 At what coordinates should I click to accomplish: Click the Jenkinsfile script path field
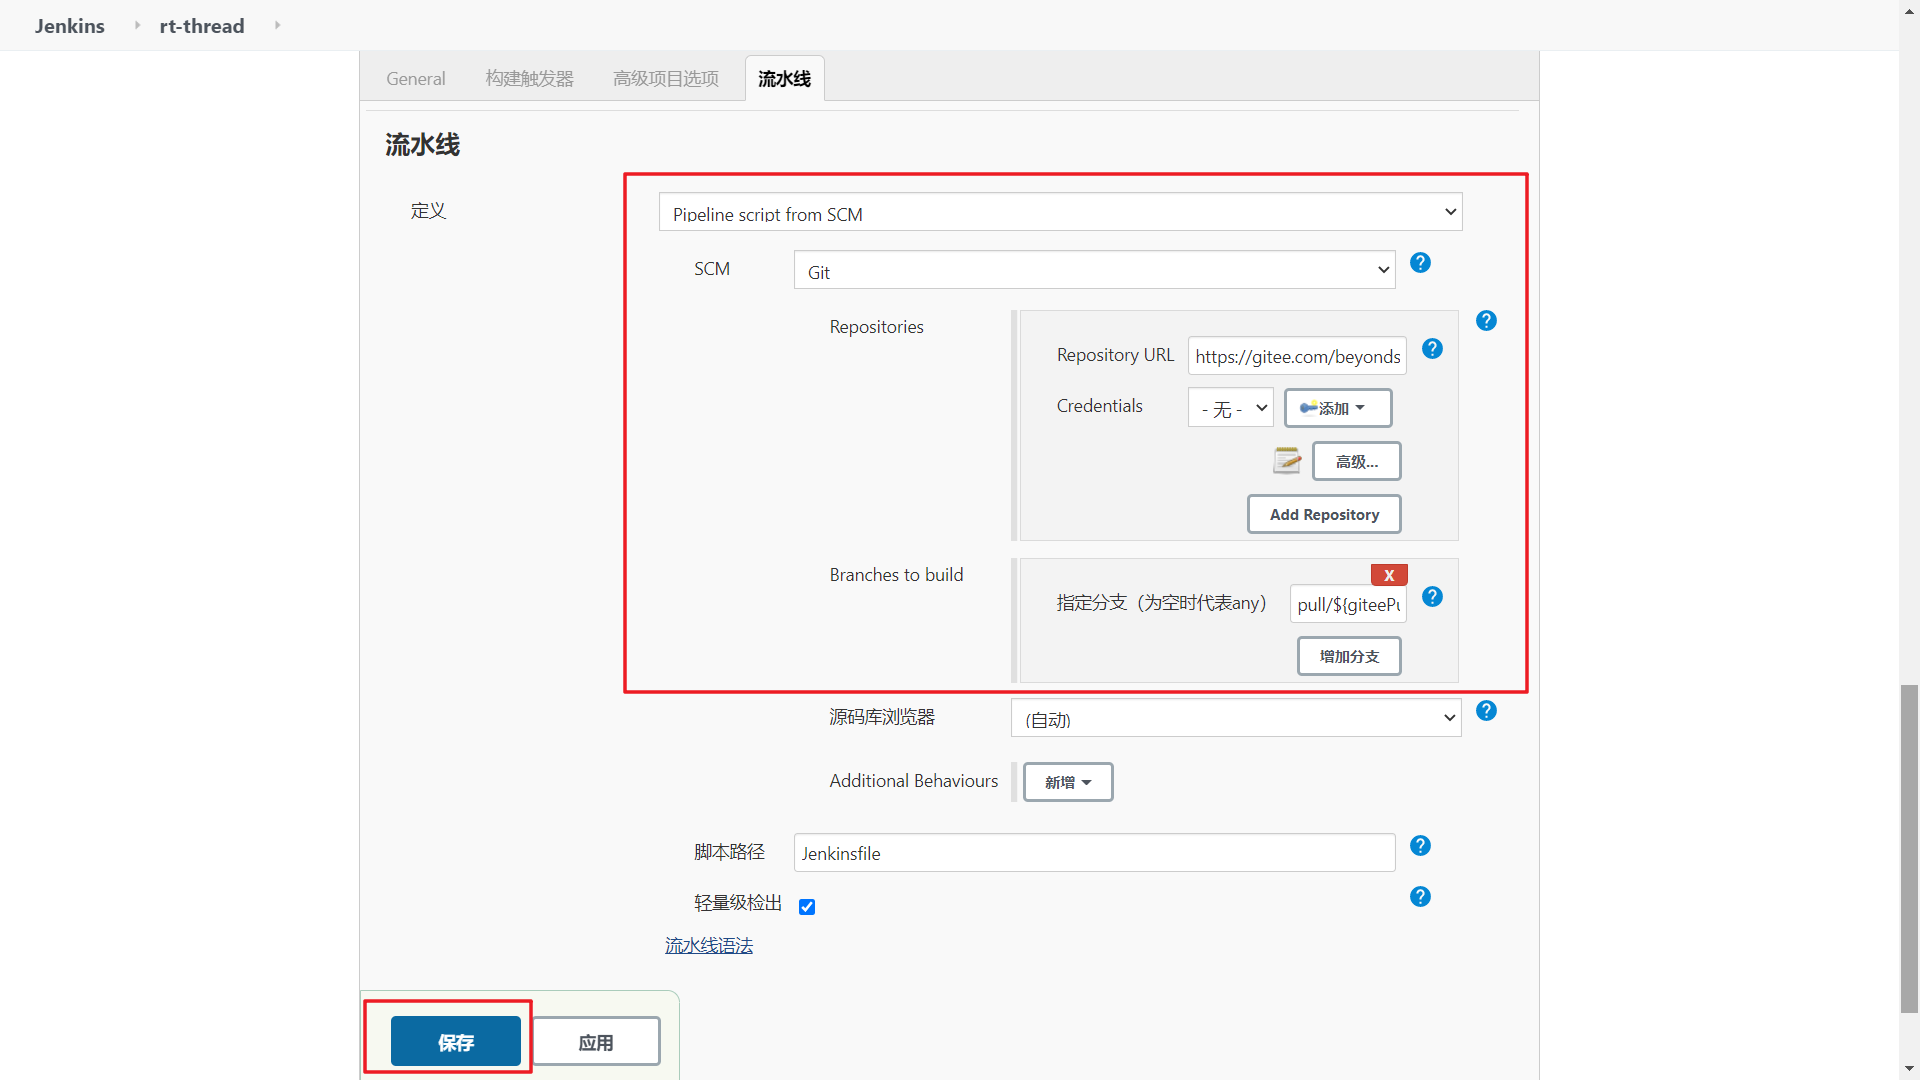tap(1094, 853)
